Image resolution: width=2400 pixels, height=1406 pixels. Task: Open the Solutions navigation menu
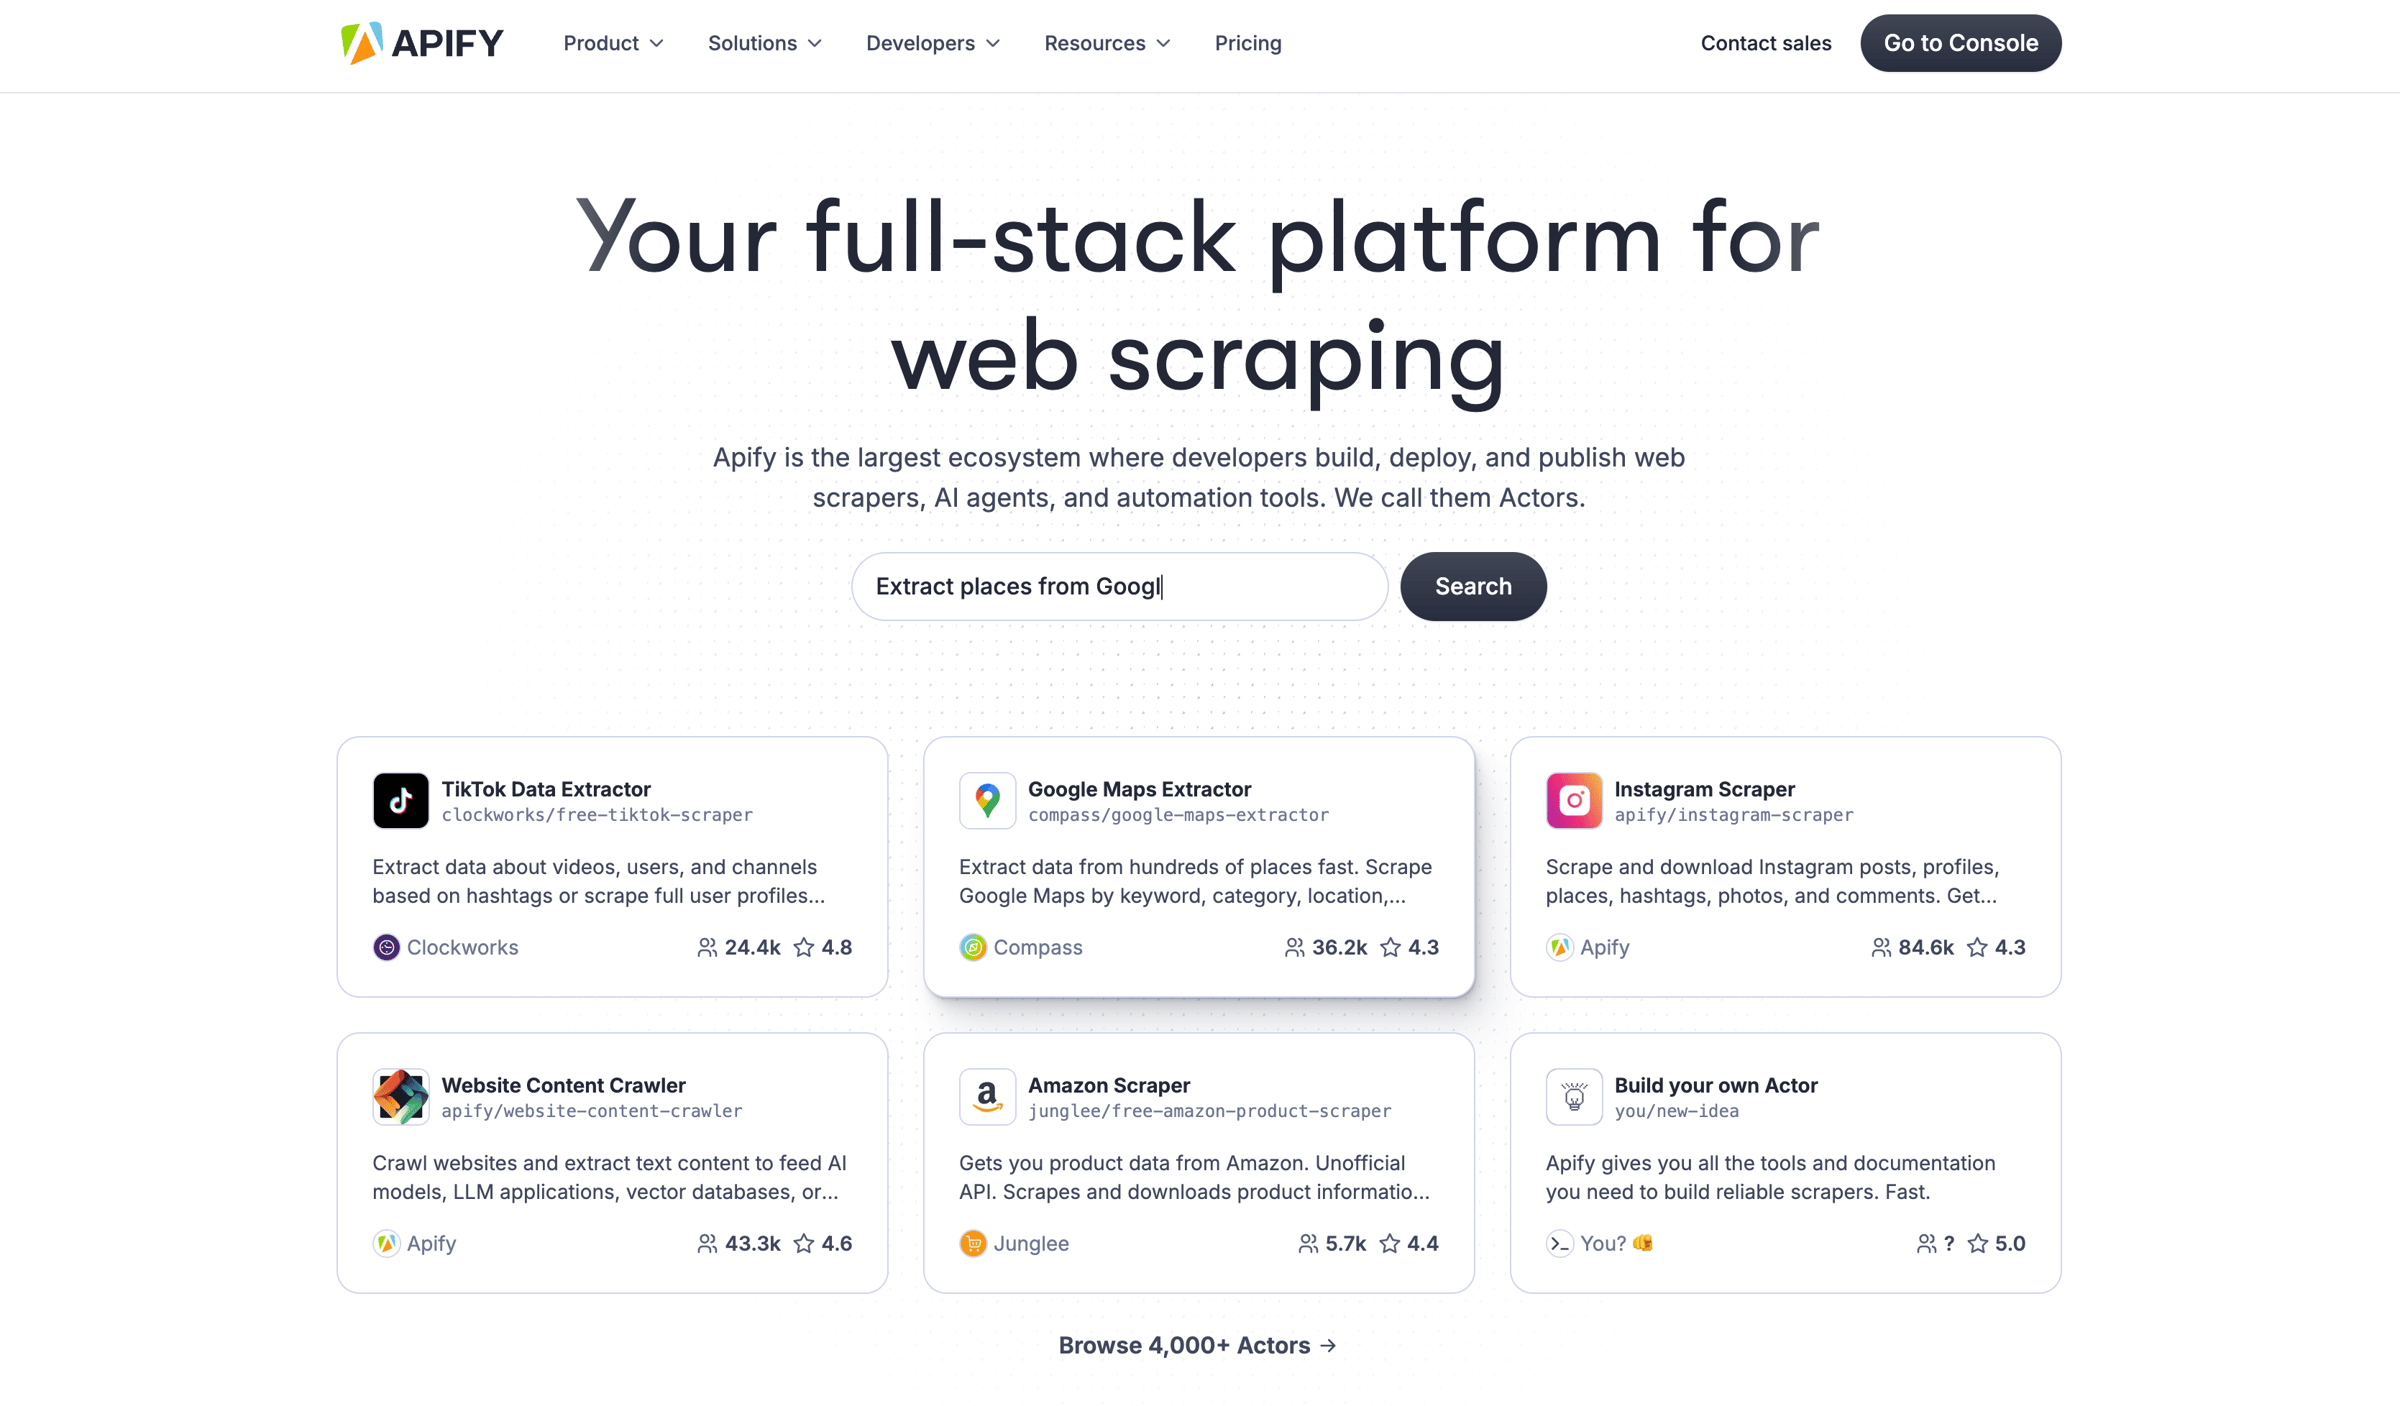(x=765, y=43)
